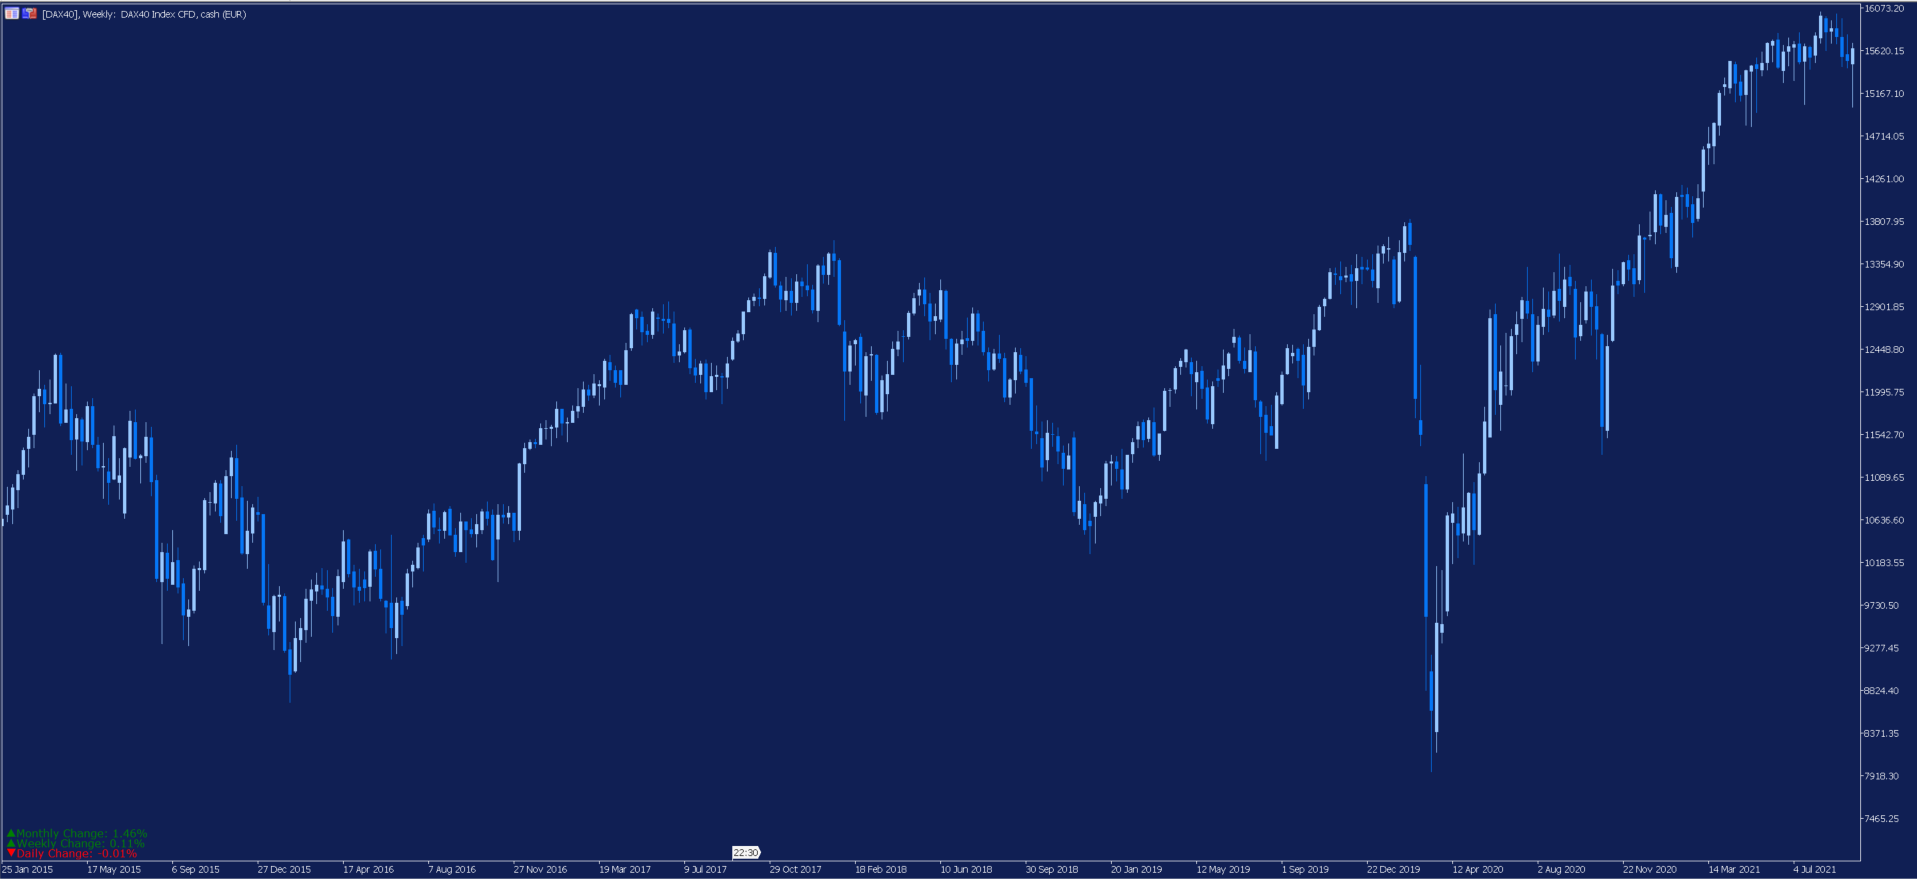Click the DAX40 Weekly chart title text
Screen dimensions: 1917x879
[x=144, y=14]
